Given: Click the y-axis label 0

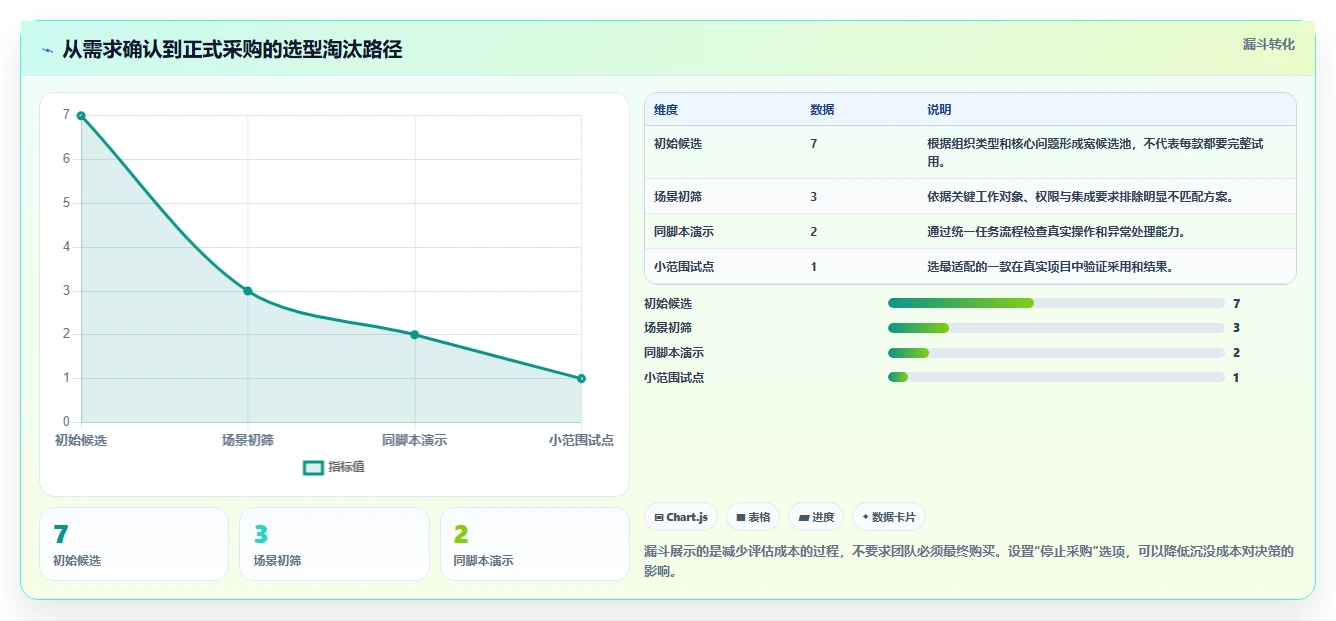Looking at the screenshot, I should tap(66, 422).
